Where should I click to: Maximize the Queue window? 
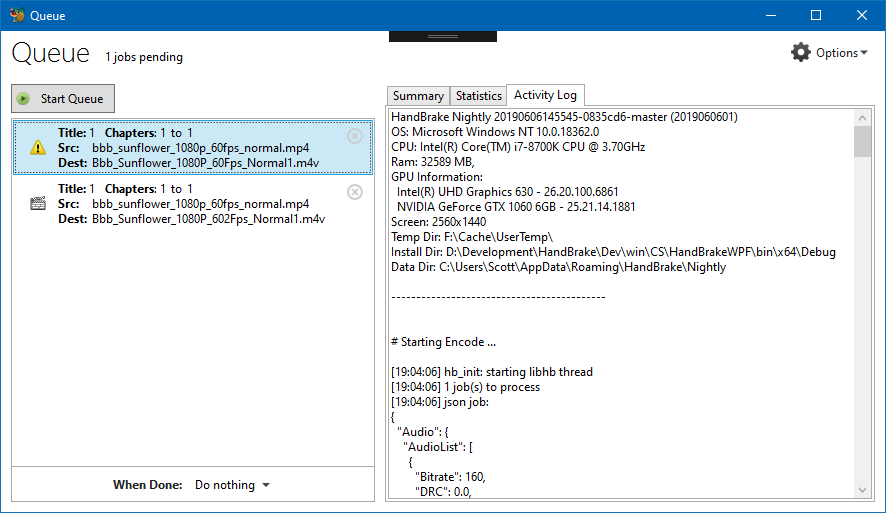816,15
